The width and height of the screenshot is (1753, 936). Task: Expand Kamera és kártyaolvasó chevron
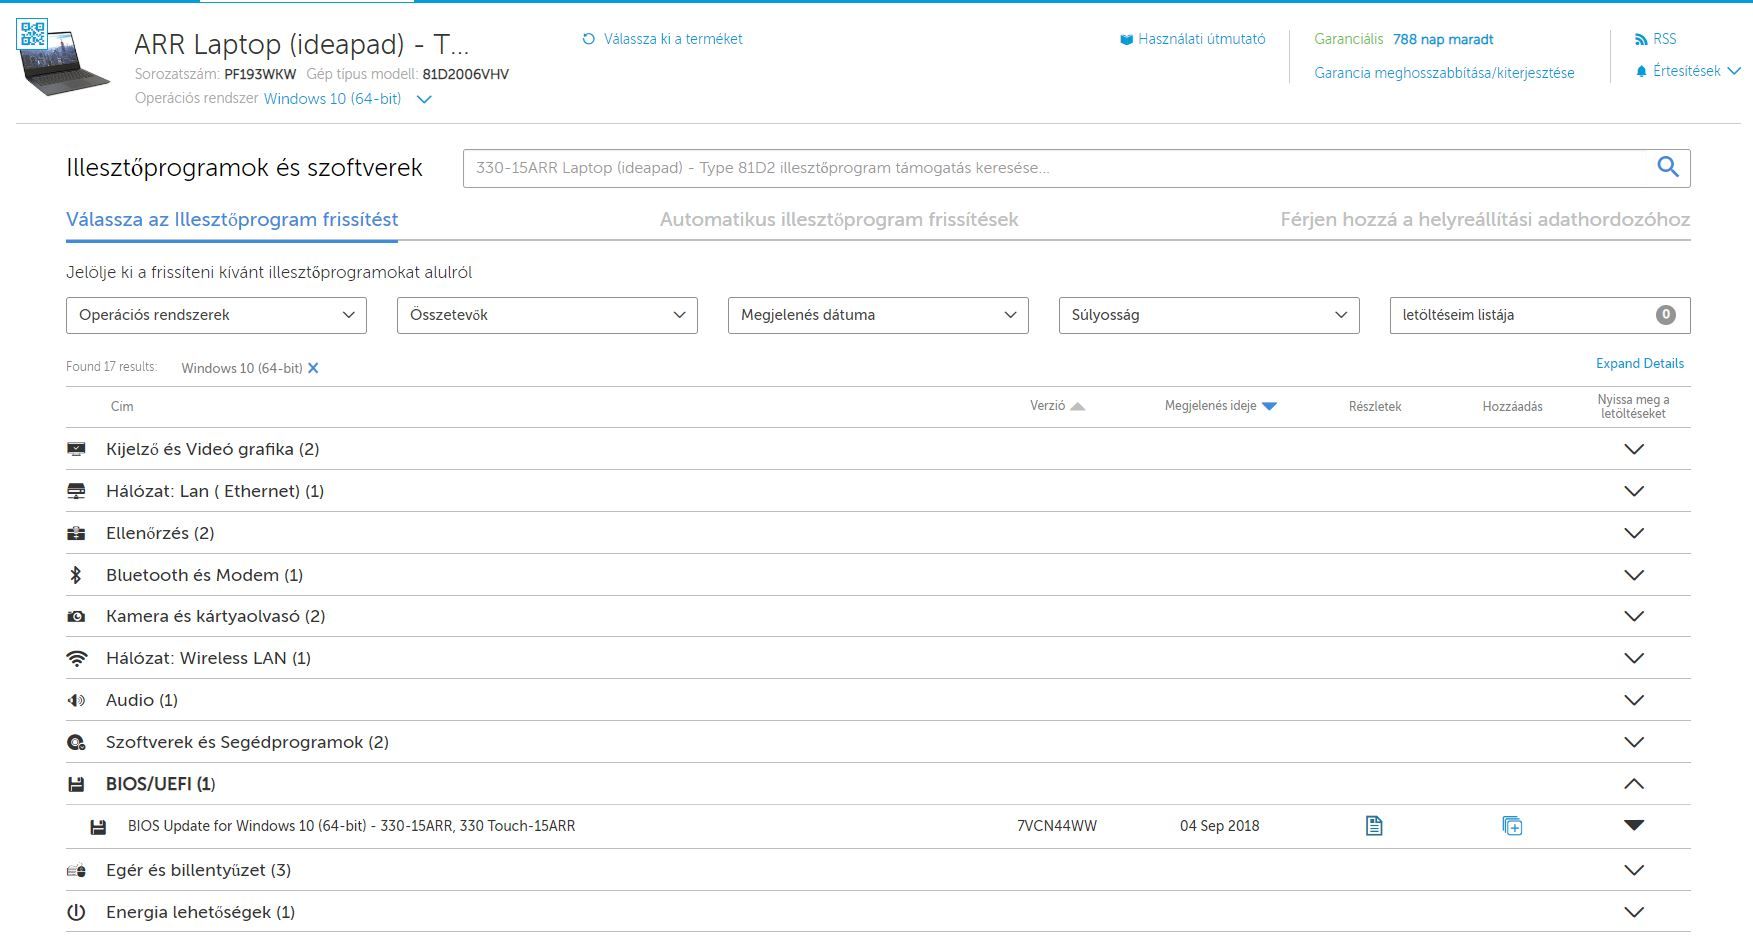1634,616
